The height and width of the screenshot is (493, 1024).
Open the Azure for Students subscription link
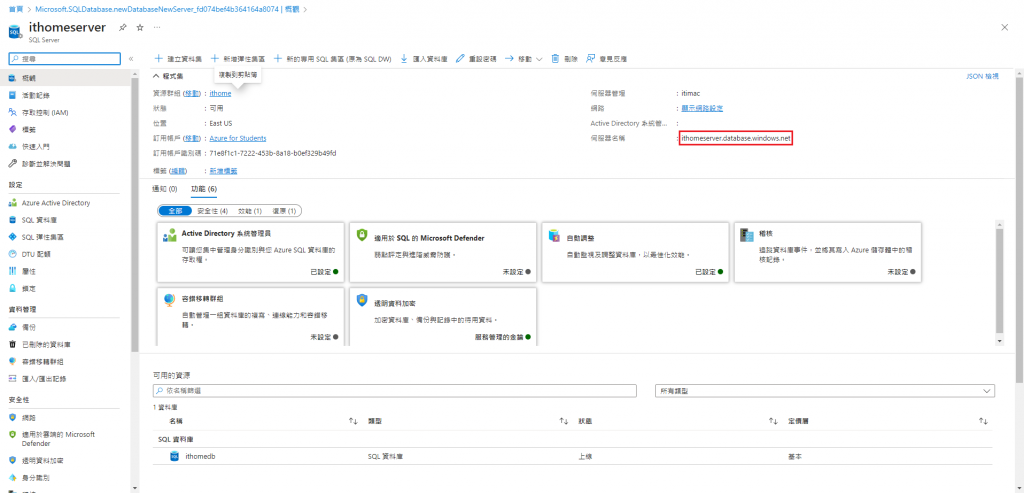pos(238,138)
